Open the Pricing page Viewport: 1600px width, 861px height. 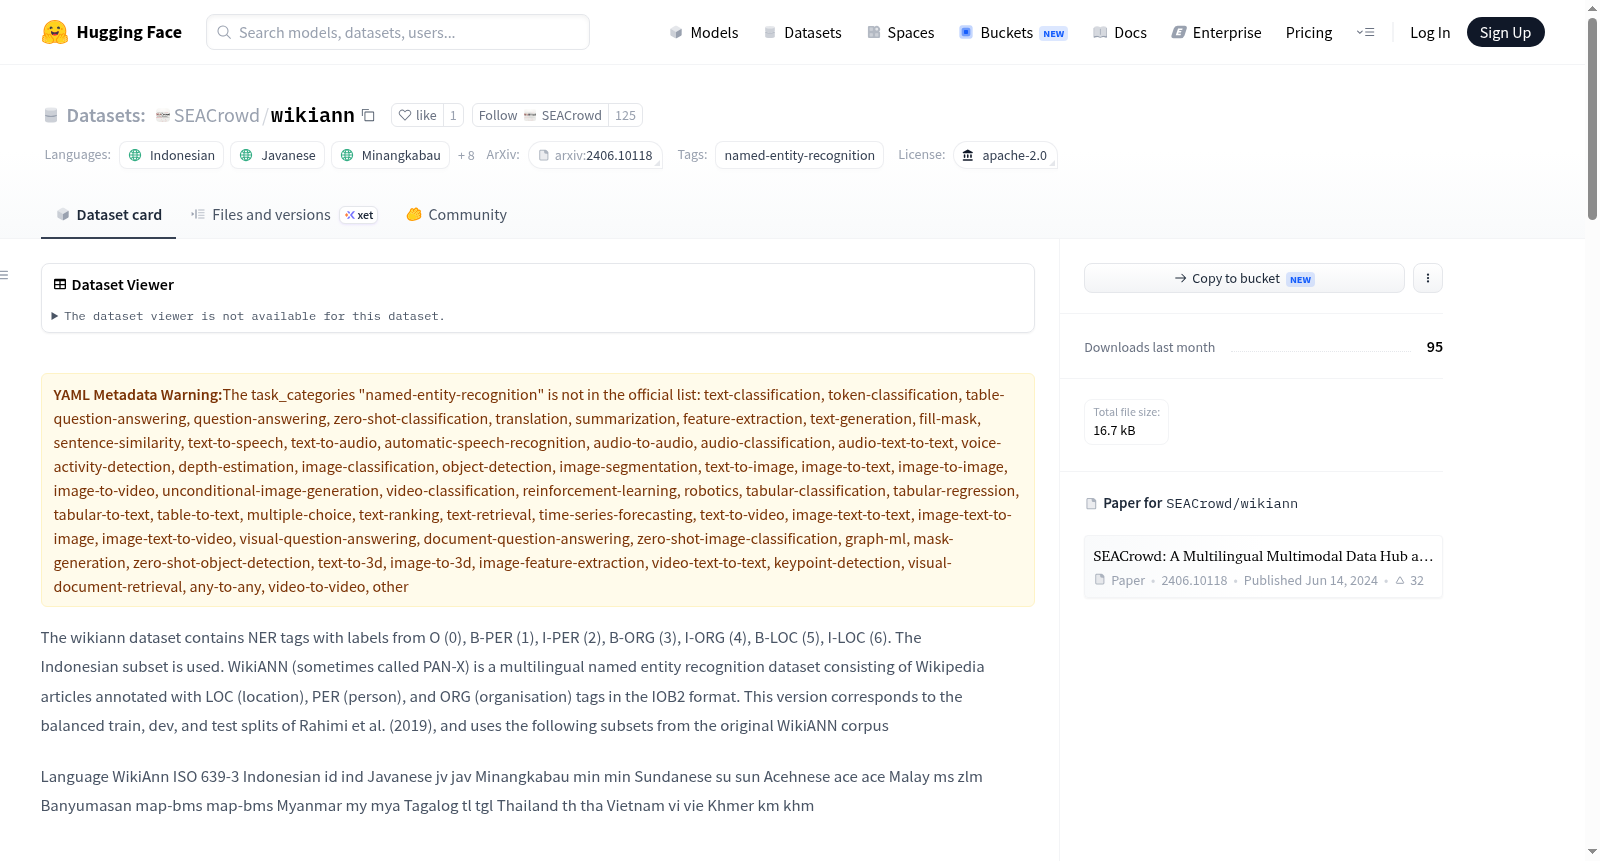[x=1309, y=32]
